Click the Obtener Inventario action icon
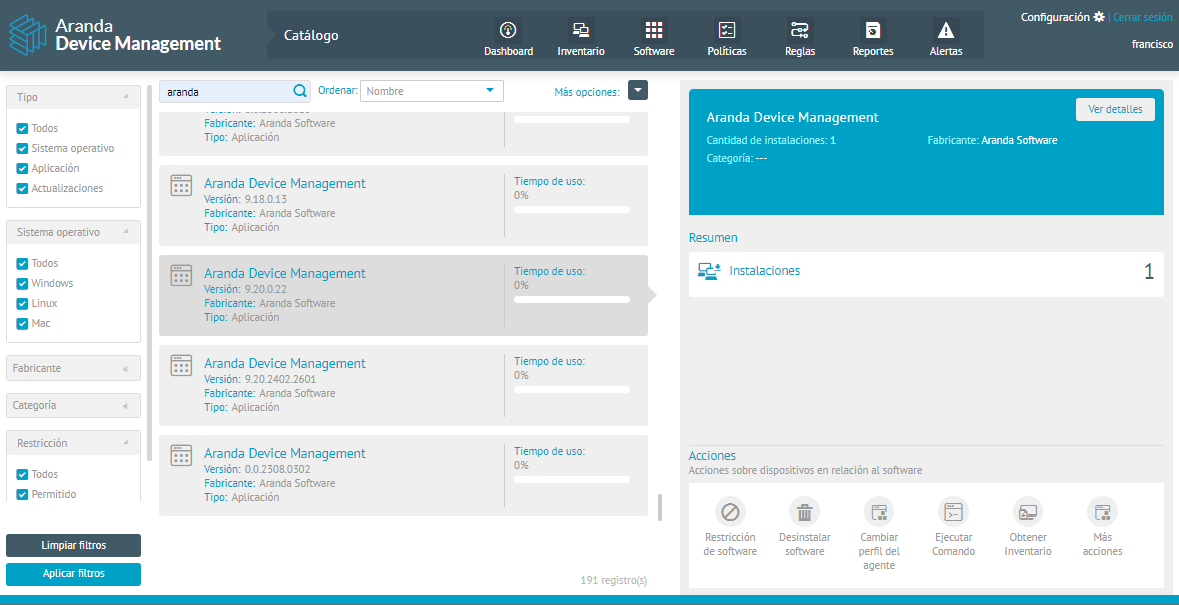This screenshot has width=1179, height=605. click(x=1027, y=512)
